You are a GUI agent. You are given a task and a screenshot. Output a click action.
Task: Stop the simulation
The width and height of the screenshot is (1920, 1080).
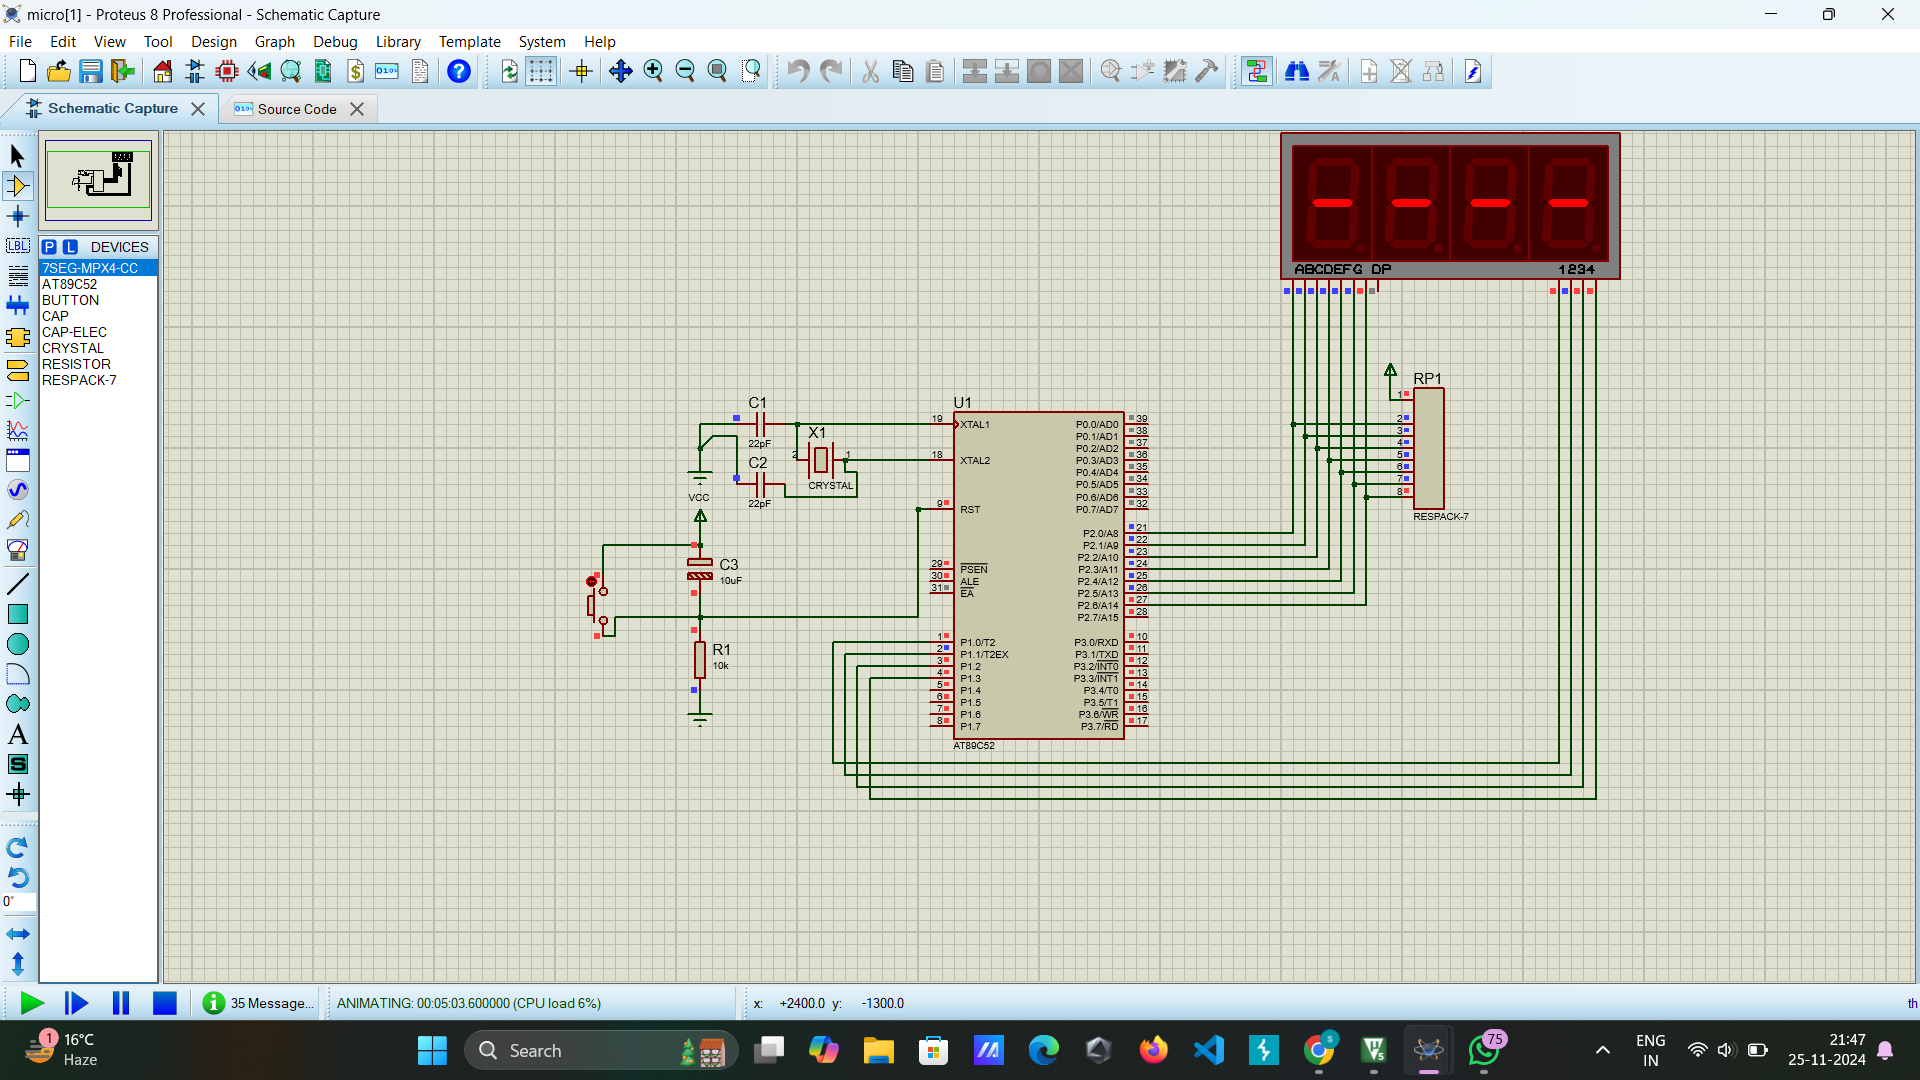pos(165,1003)
